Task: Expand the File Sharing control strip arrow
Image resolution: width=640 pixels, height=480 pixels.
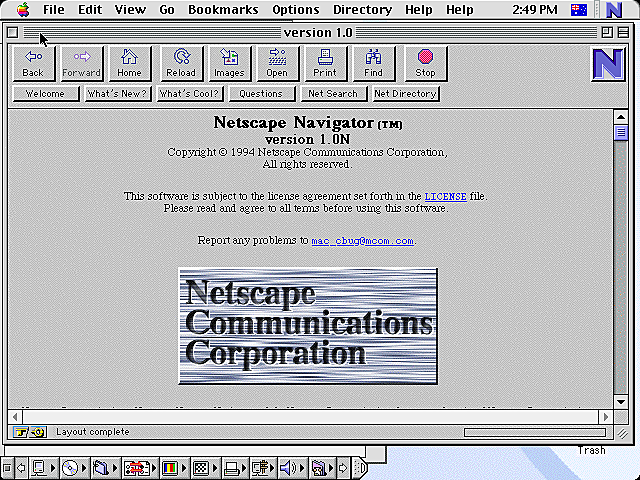Action: coord(115,468)
